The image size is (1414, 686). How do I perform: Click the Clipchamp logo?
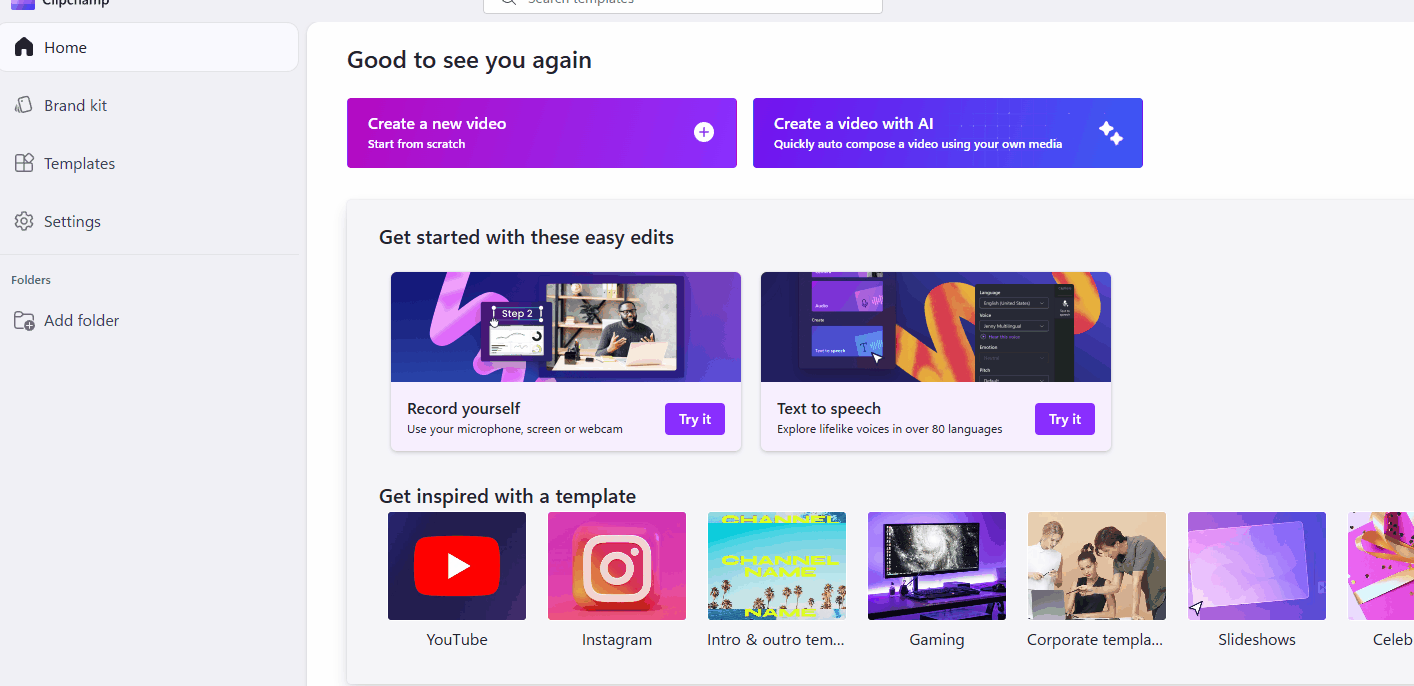[x=20, y=3]
